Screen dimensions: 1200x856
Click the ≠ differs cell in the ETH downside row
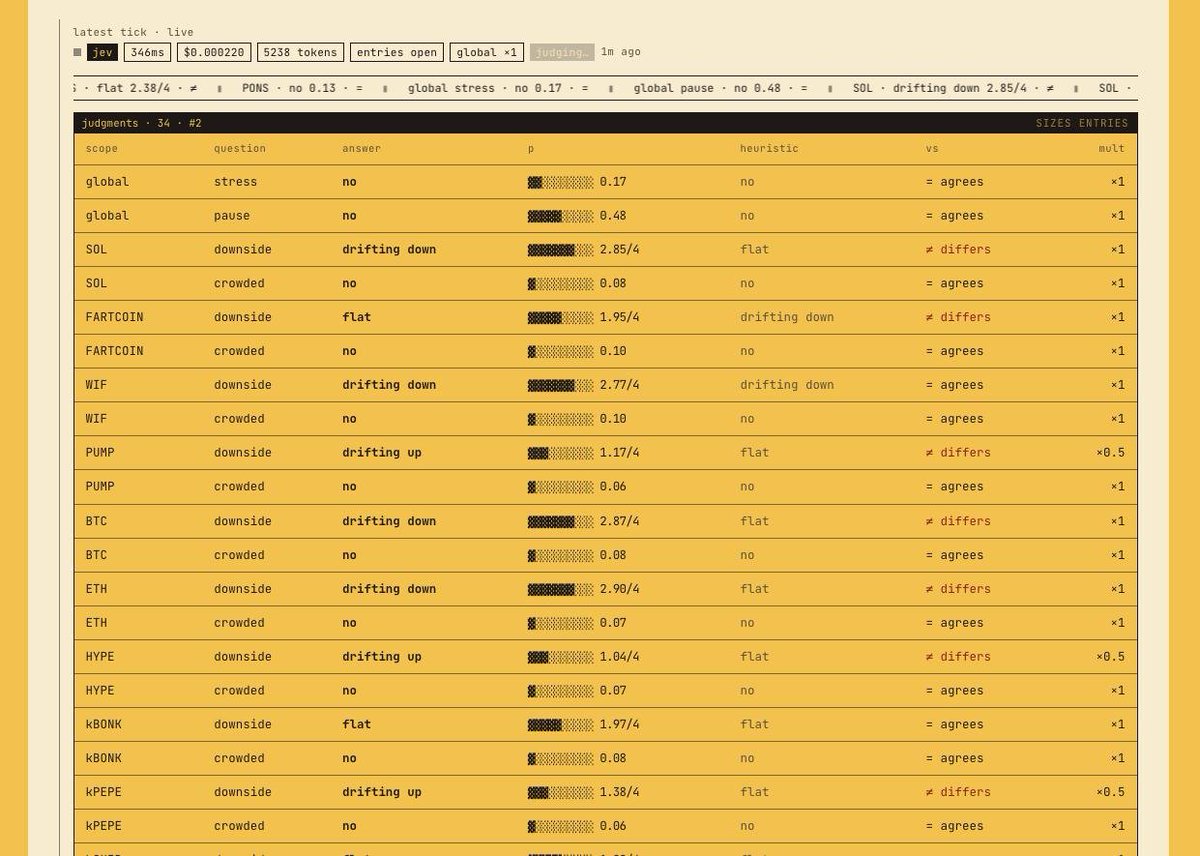click(x=958, y=589)
